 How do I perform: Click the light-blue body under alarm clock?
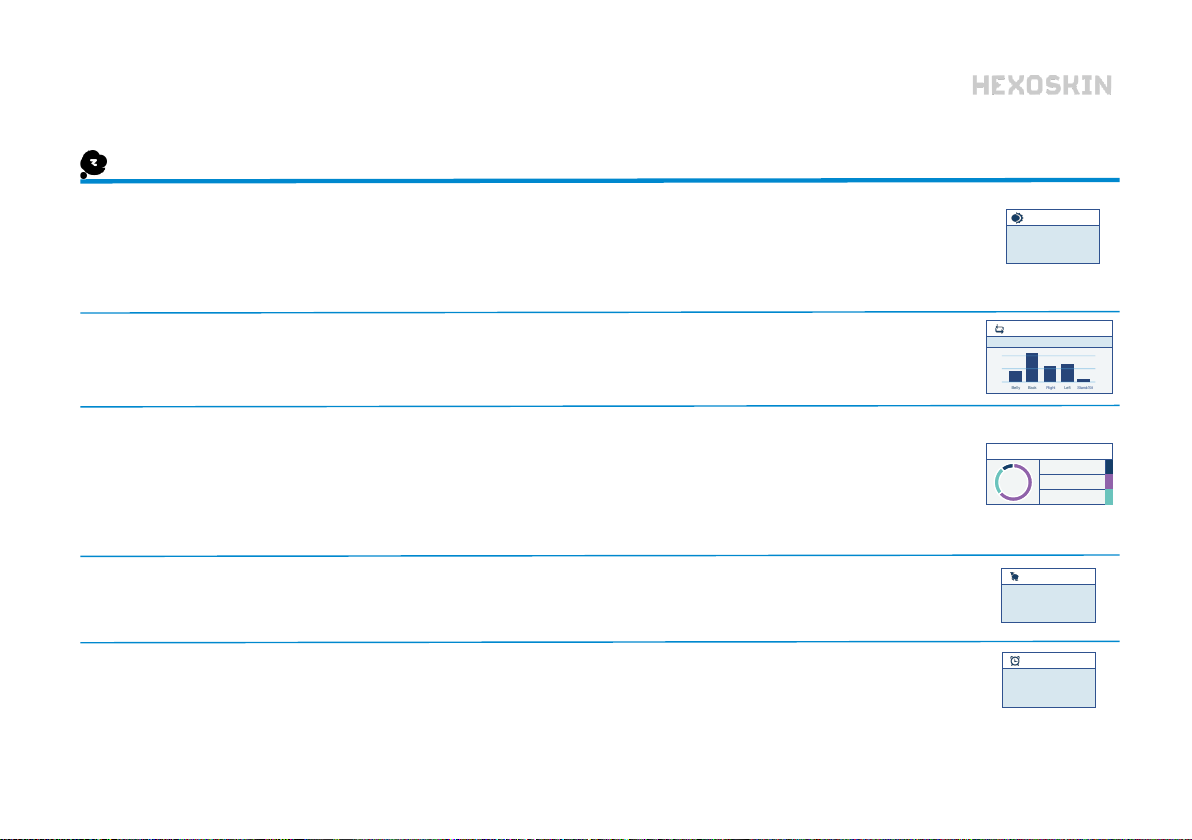[x=1049, y=688]
